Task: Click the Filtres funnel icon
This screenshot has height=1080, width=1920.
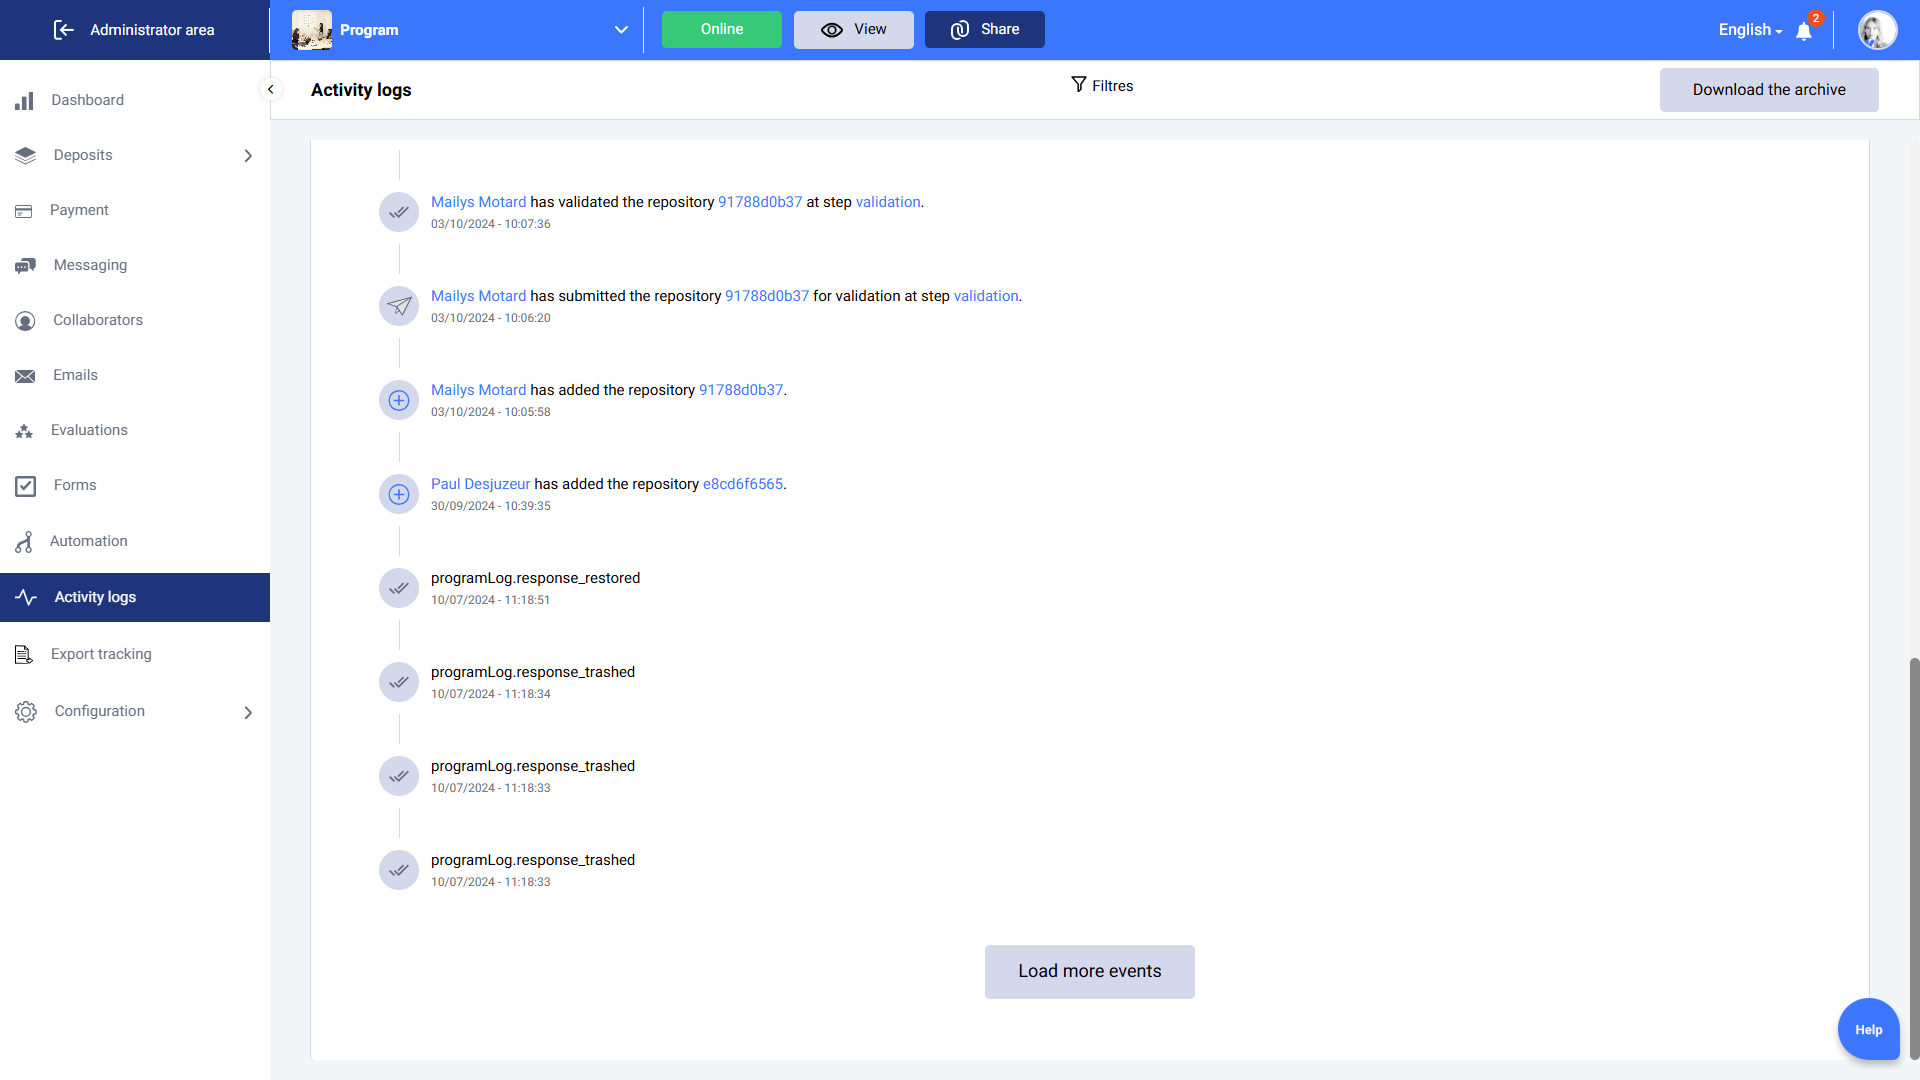Action: tap(1079, 85)
